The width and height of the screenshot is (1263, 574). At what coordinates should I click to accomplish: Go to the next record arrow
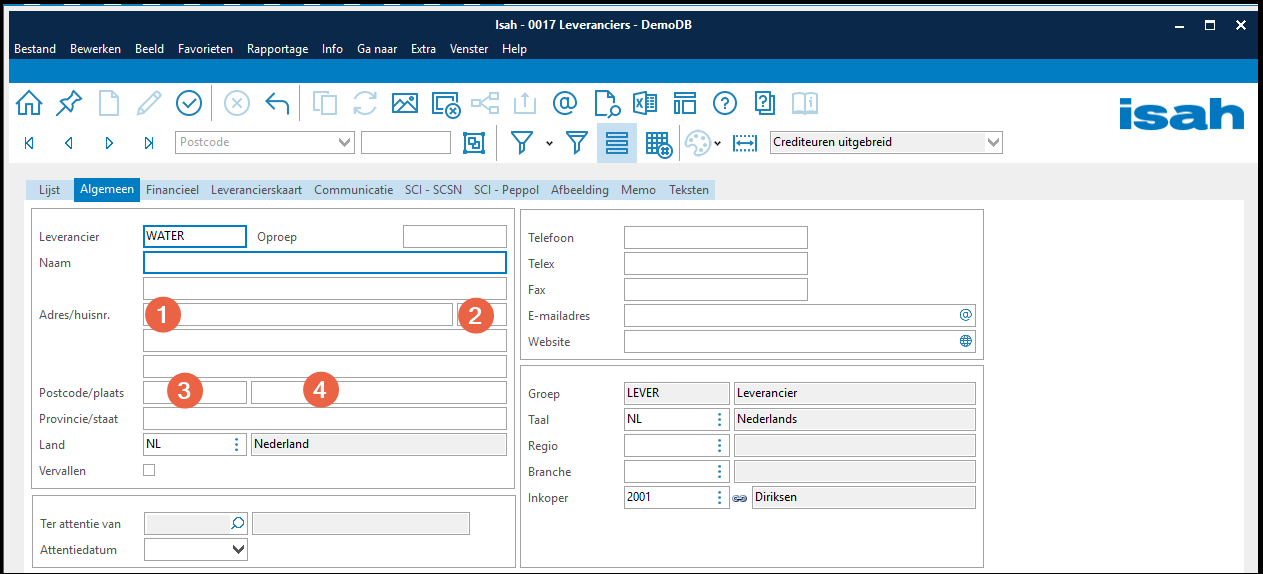(109, 143)
